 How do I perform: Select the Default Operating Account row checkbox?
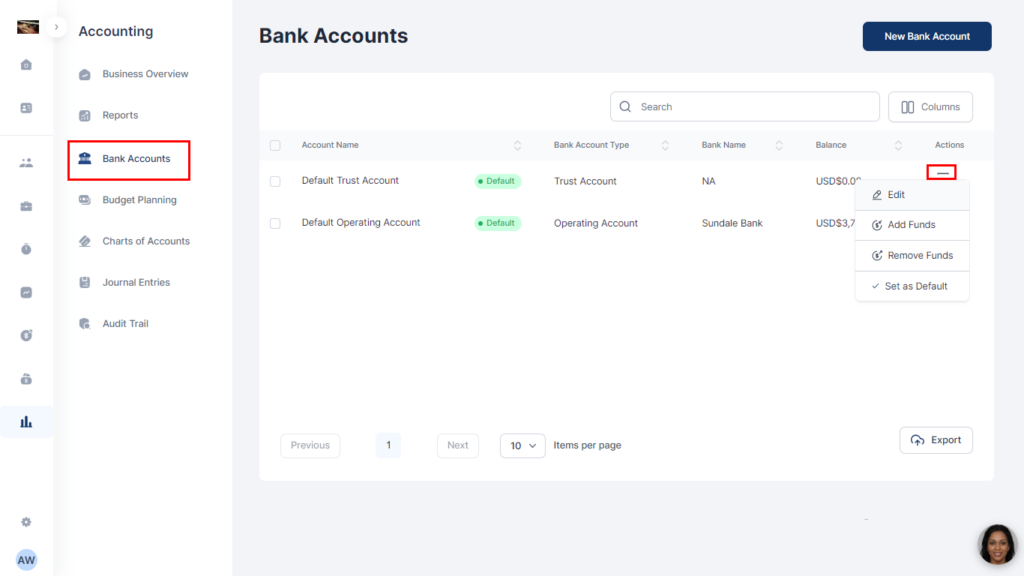(275, 223)
